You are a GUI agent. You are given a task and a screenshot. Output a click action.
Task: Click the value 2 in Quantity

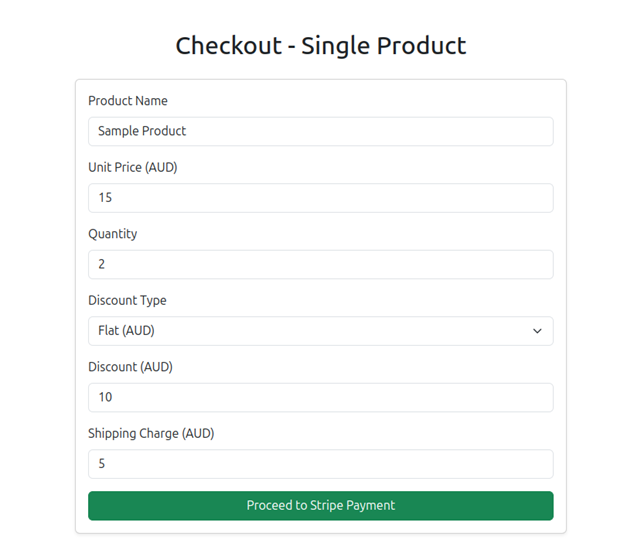(x=102, y=264)
